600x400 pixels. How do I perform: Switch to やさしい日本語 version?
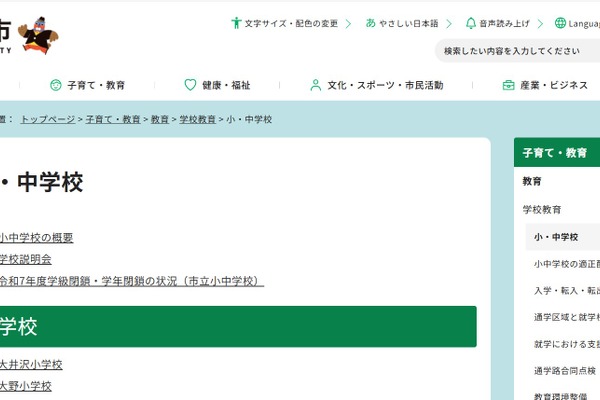point(408,24)
